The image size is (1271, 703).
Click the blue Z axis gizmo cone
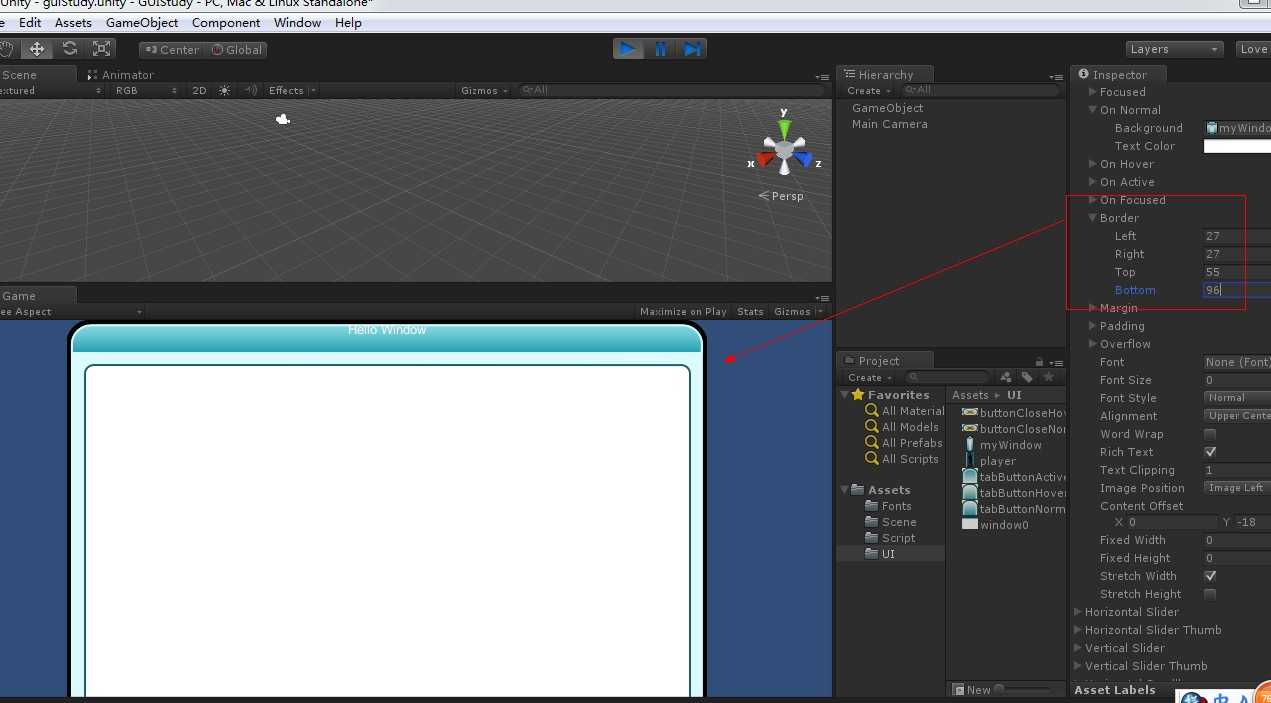[804, 159]
